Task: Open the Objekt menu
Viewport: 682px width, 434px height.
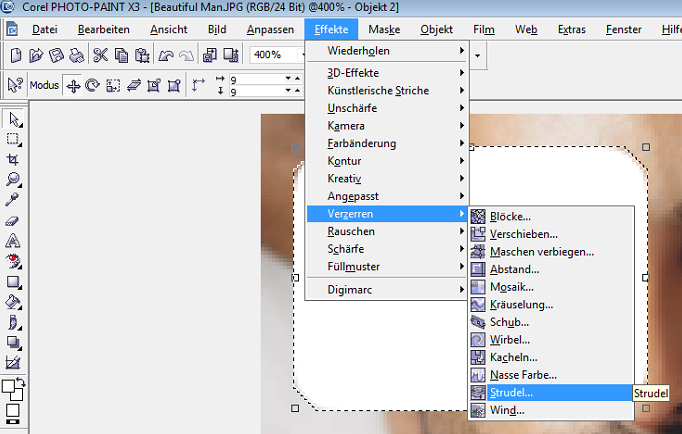Action: (436, 30)
